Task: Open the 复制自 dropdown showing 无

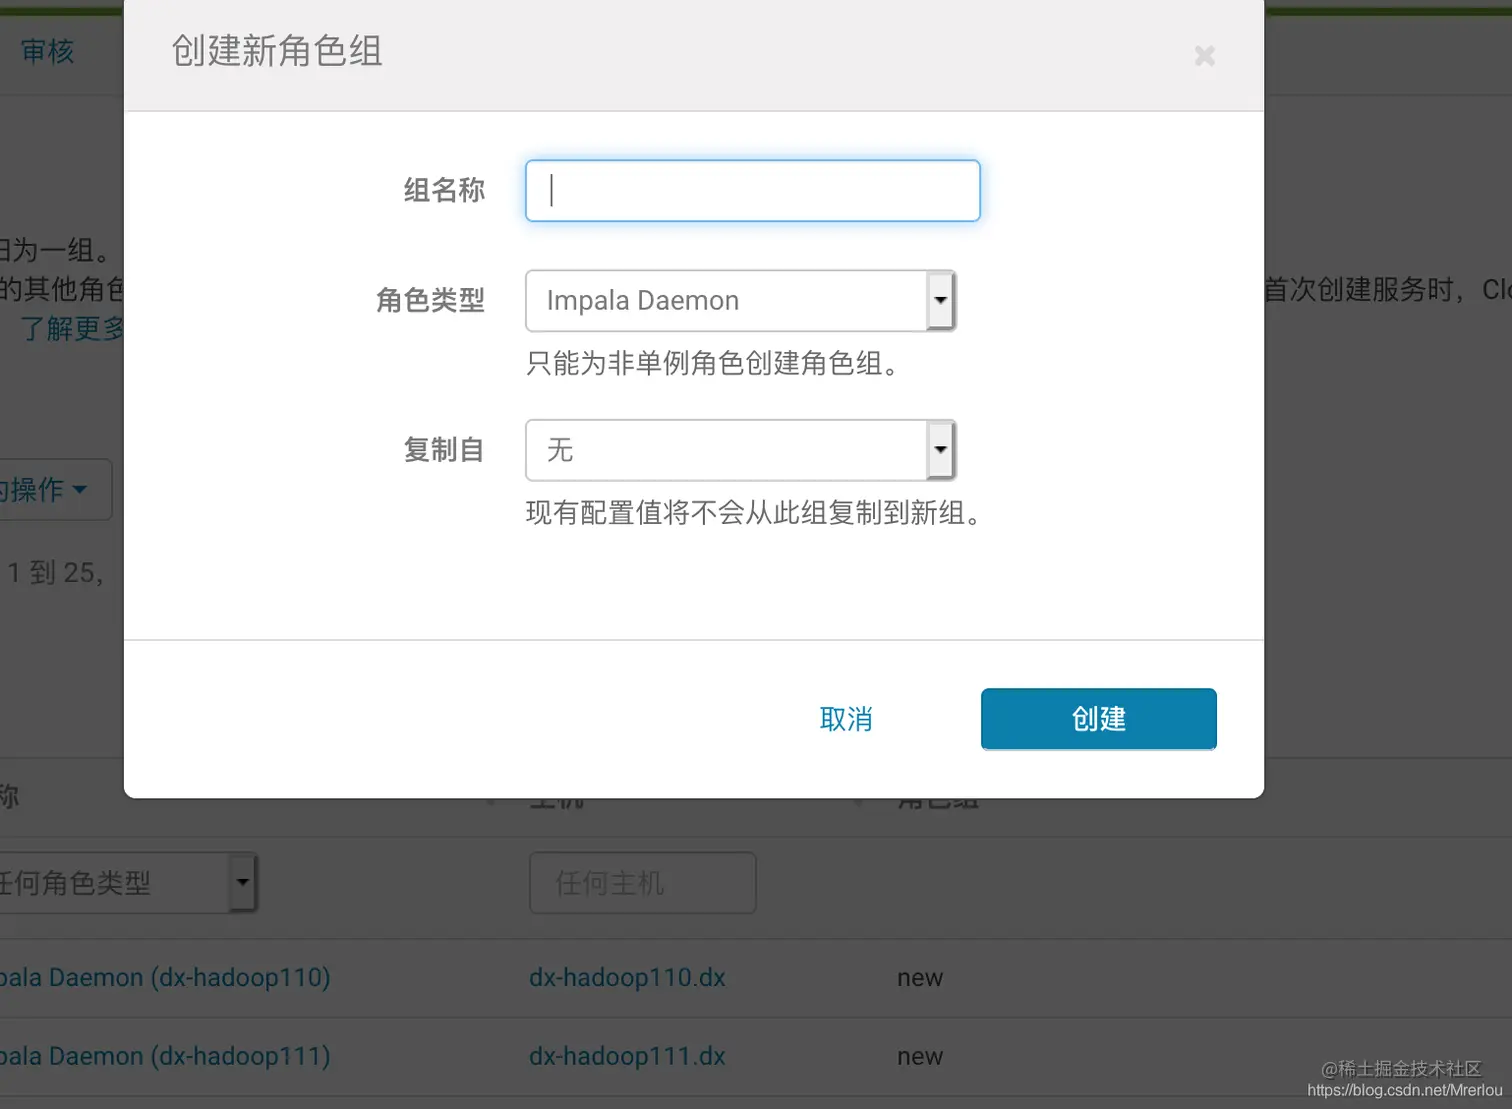Action: click(x=740, y=450)
